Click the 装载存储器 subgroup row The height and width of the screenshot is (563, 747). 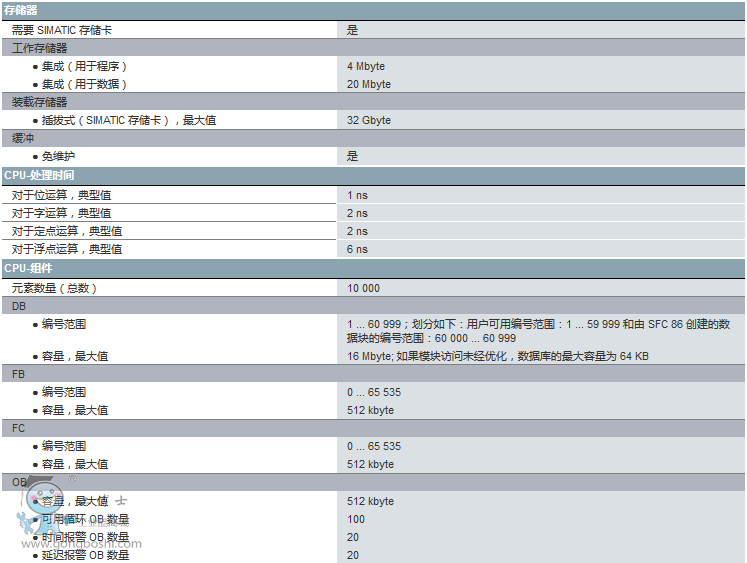(x=40, y=102)
